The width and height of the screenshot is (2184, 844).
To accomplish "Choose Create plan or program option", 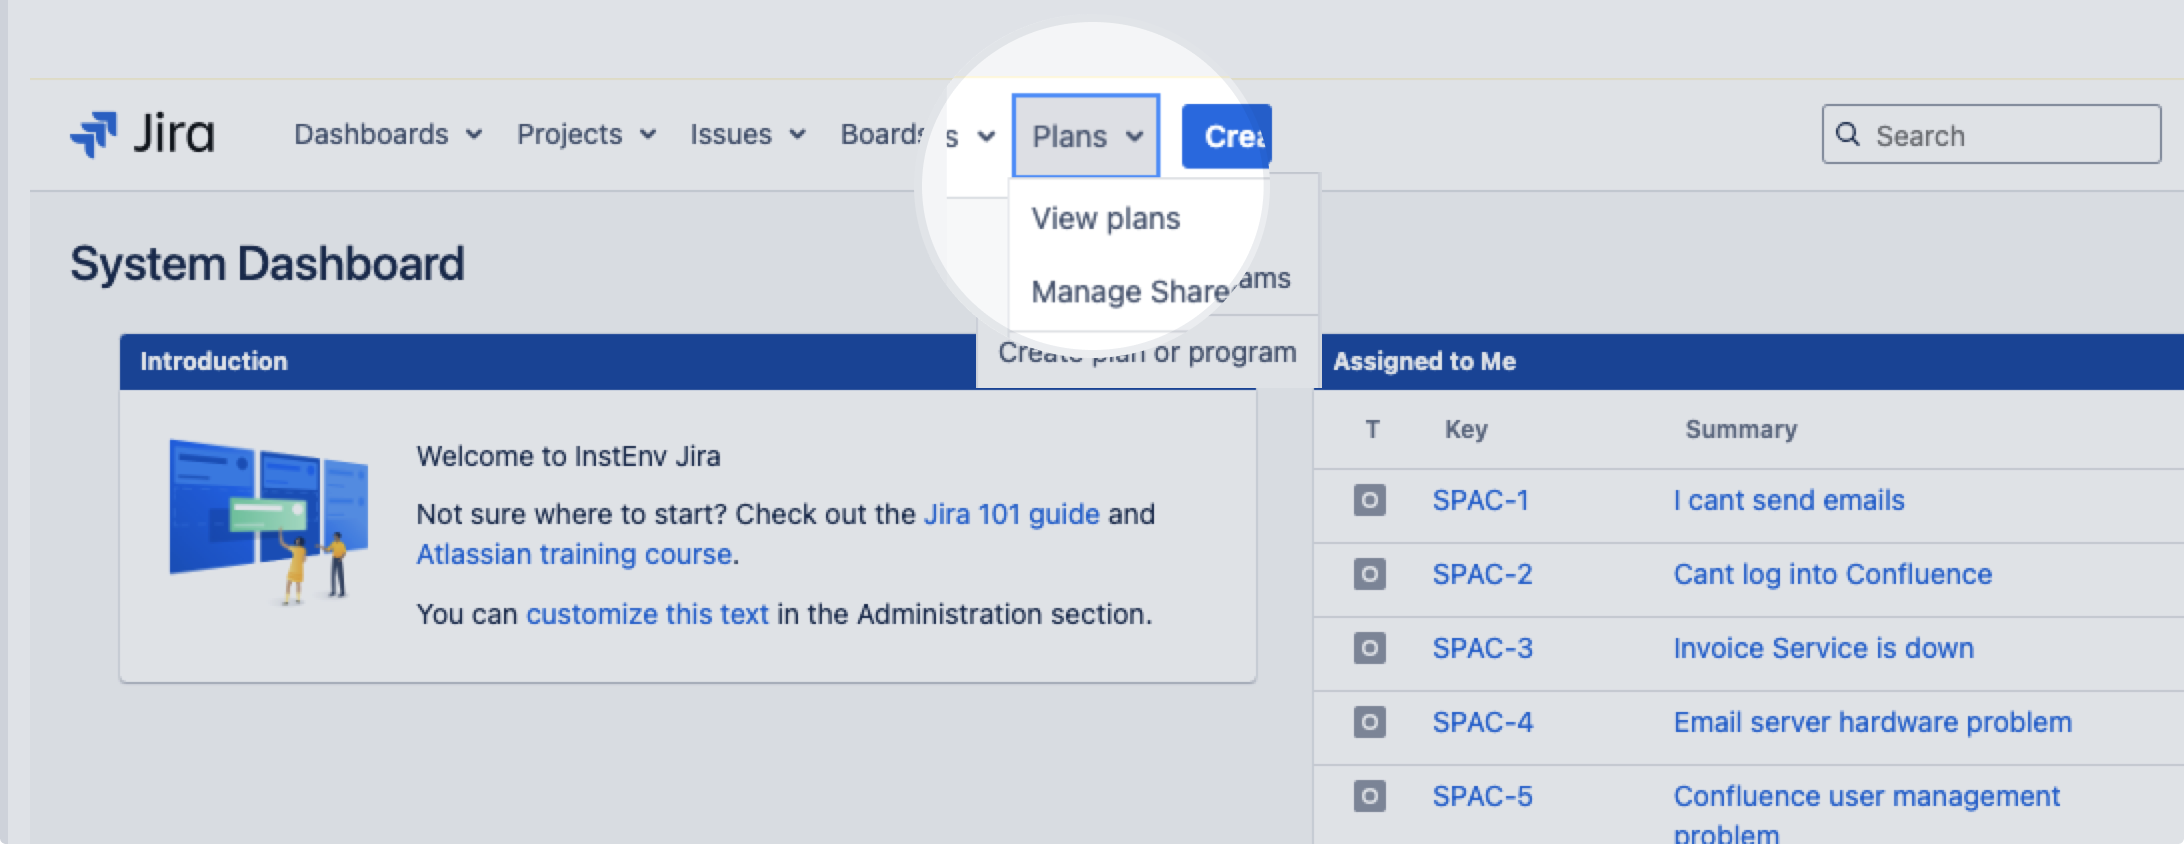I will (1147, 353).
